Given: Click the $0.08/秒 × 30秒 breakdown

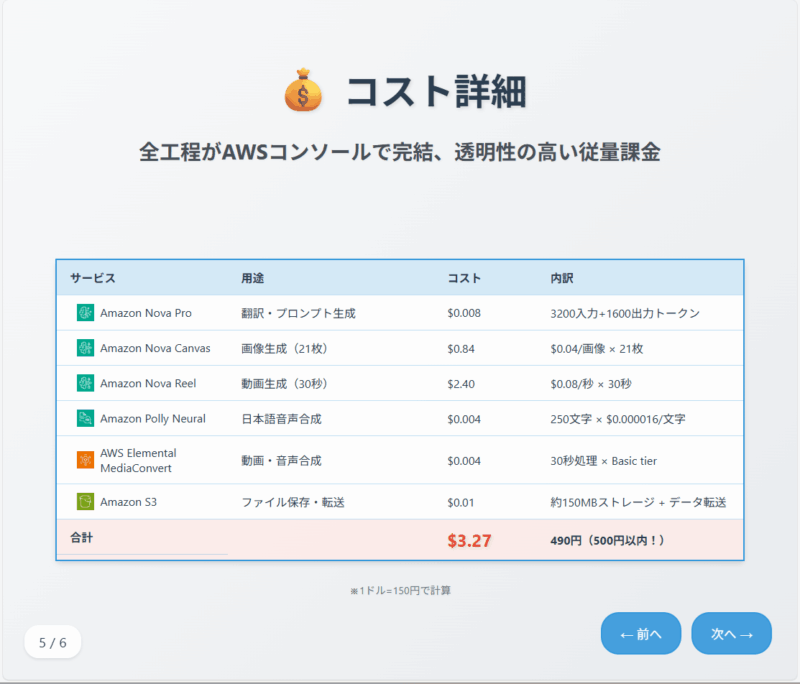Looking at the screenshot, I should [x=591, y=384].
